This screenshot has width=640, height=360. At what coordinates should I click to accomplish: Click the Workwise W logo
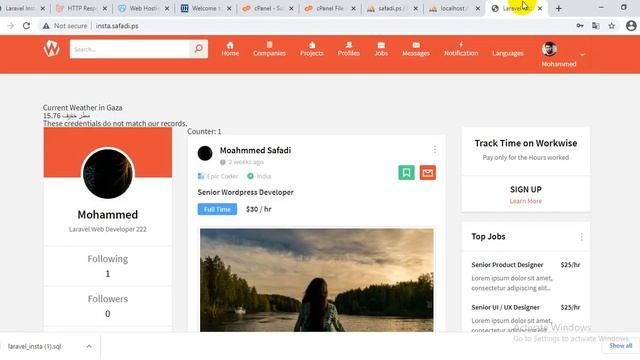click(x=52, y=49)
